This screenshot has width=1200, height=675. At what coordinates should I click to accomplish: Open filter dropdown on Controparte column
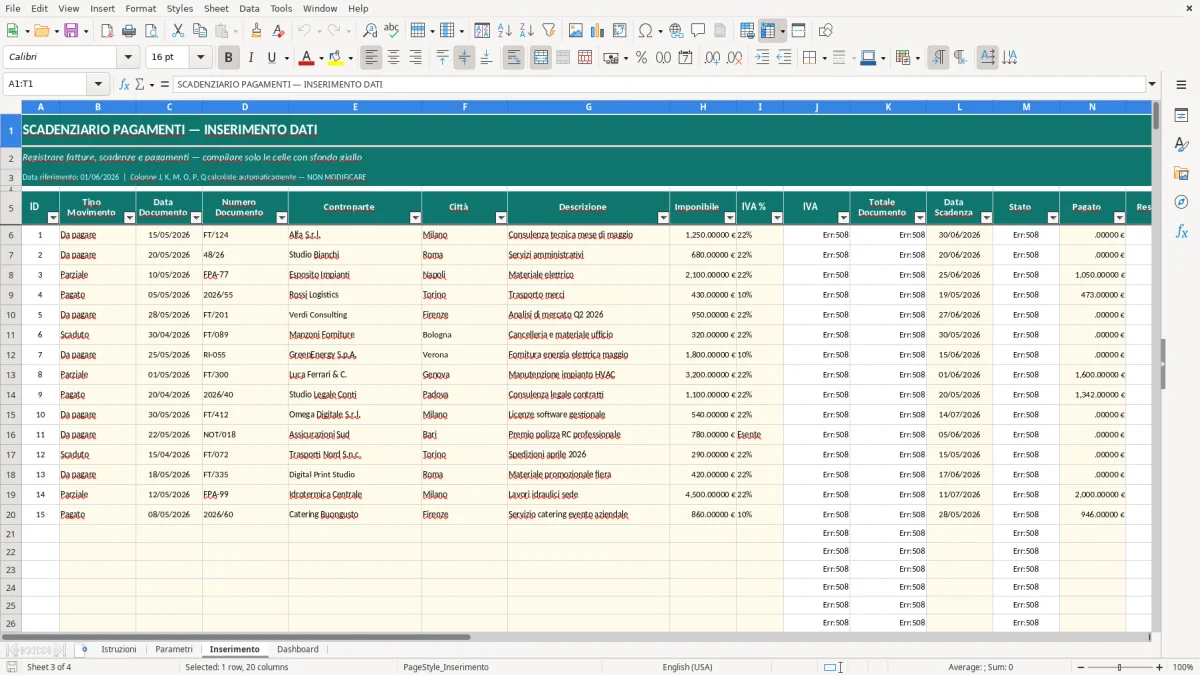tap(414, 218)
